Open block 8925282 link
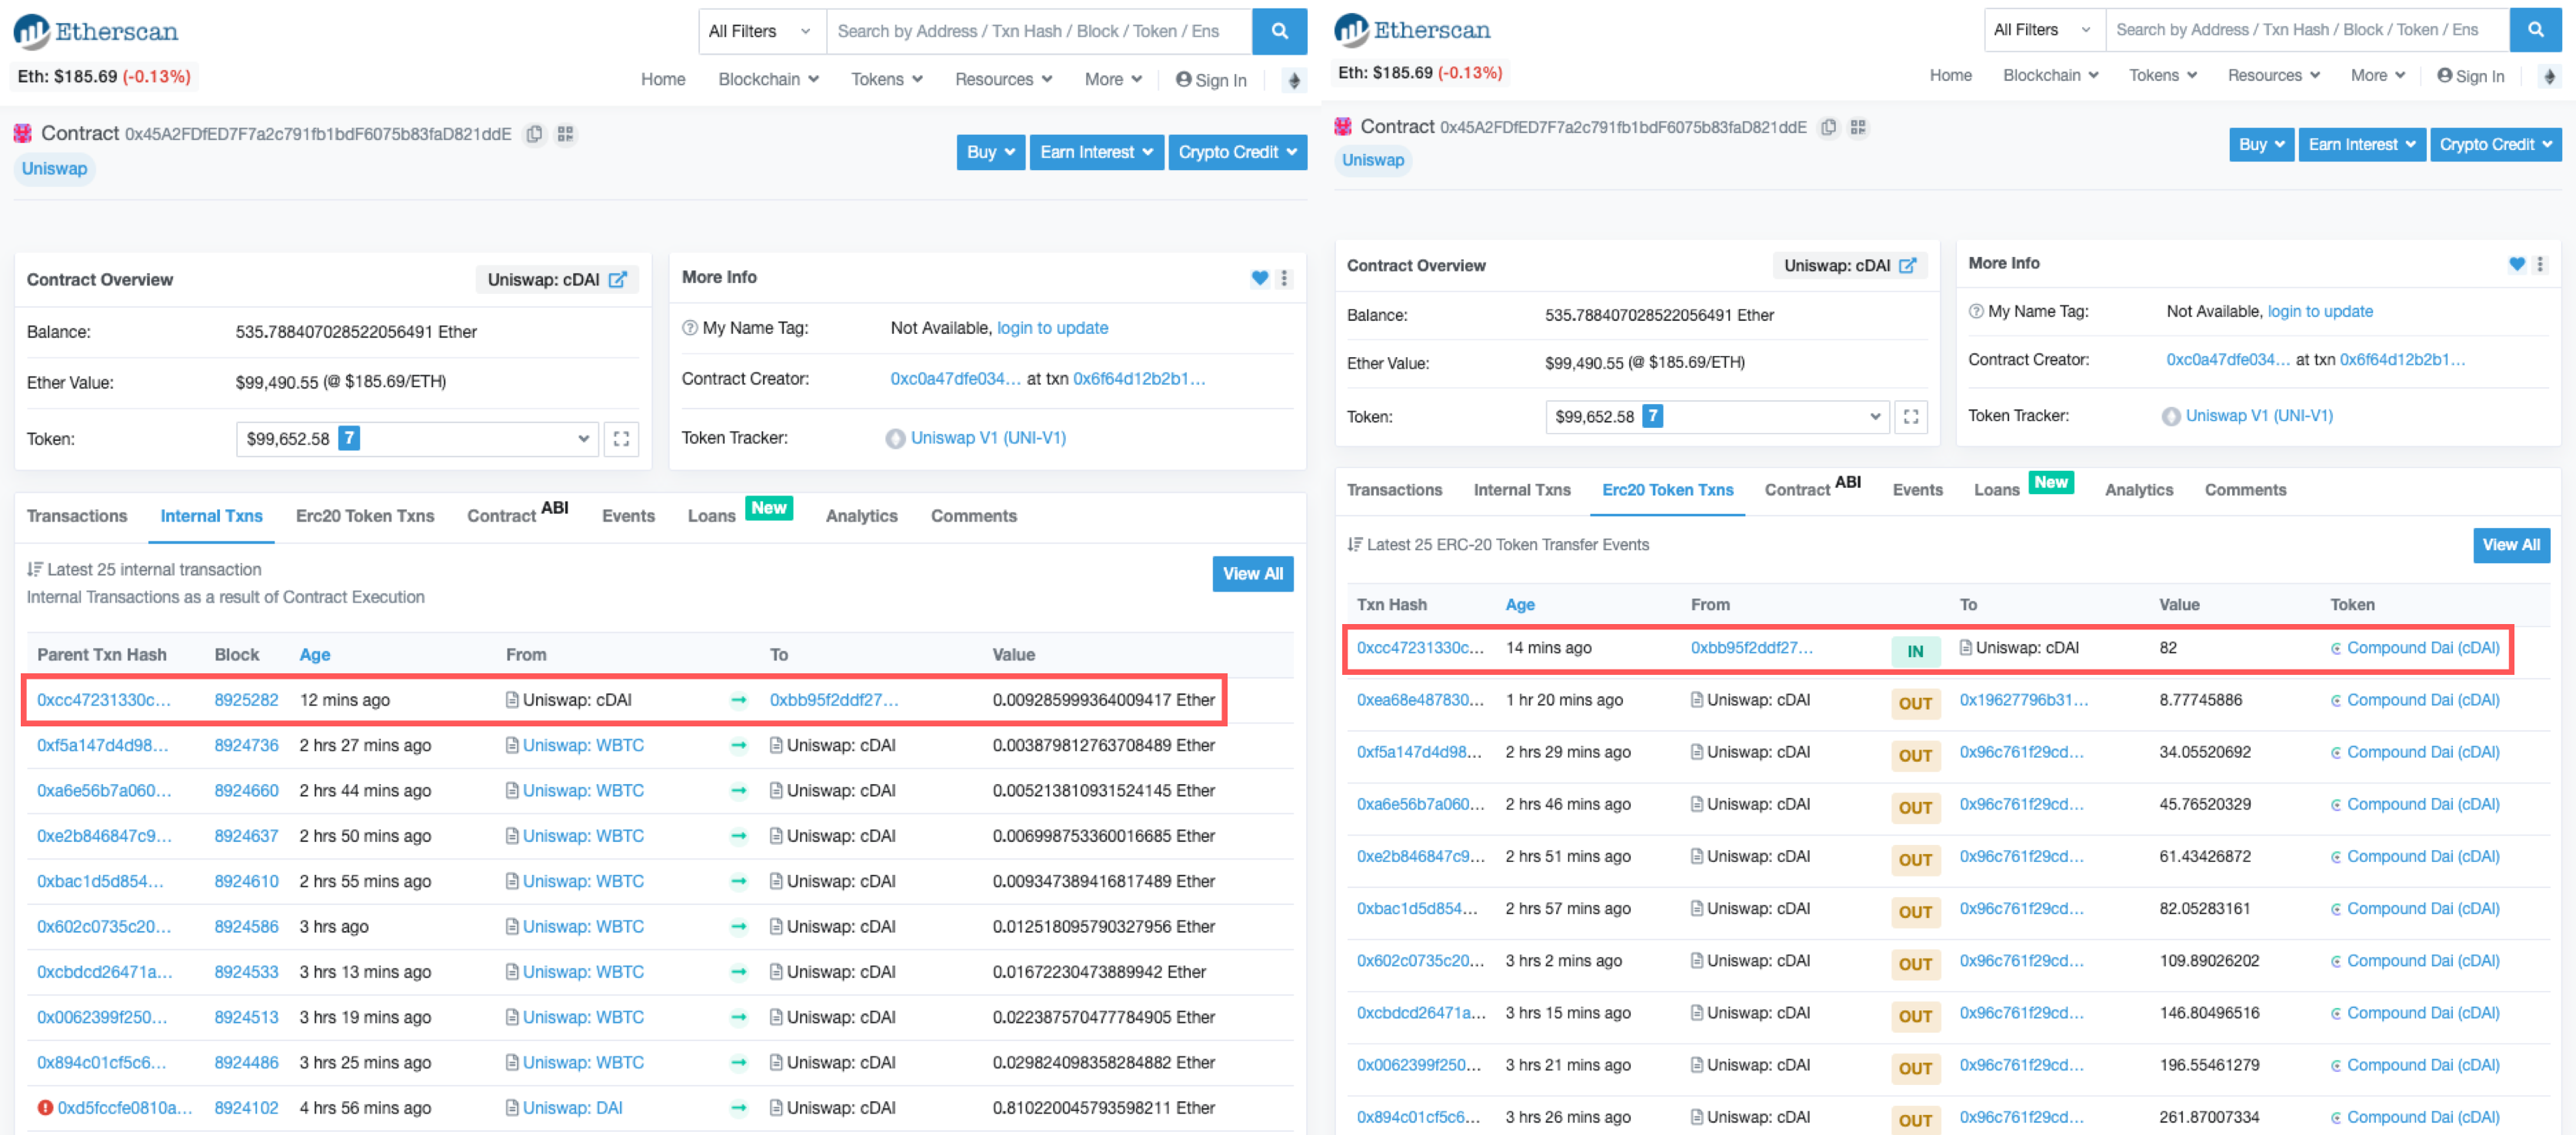Image resolution: width=2576 pixels, height=1135 pixels. tap(246, 700)
